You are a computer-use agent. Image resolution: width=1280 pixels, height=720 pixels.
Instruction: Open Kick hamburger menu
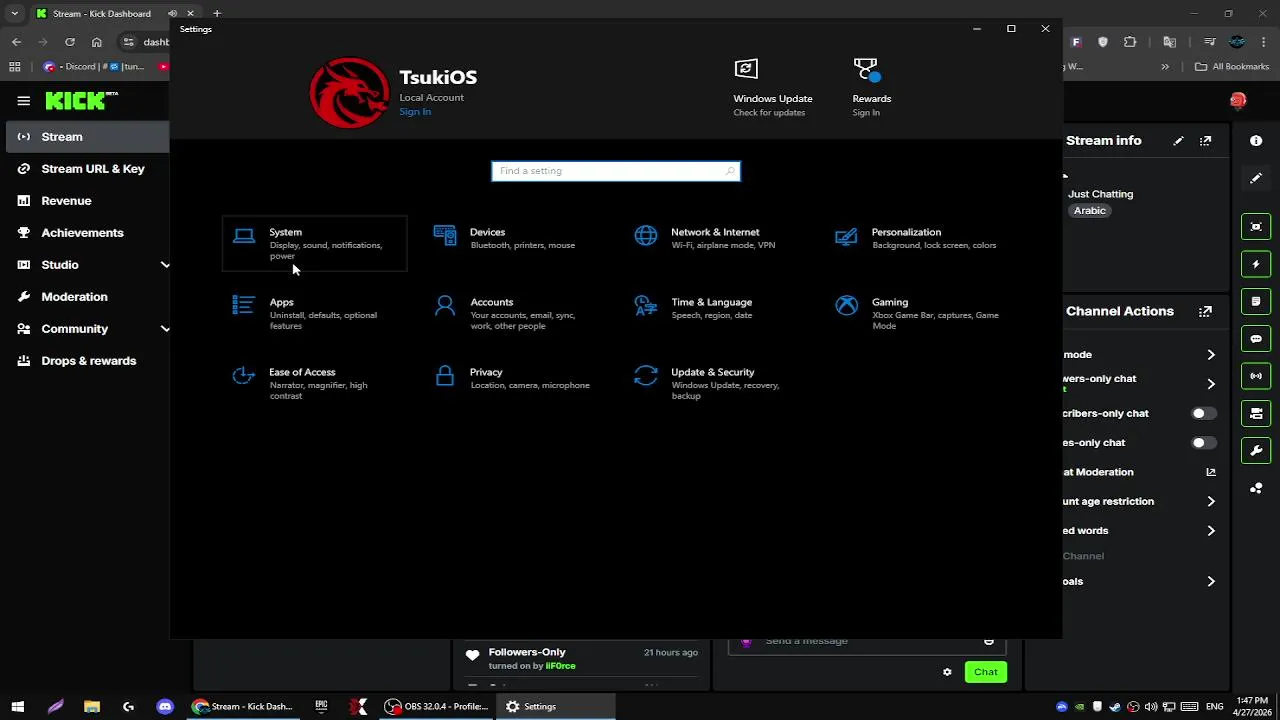[23, 101]
